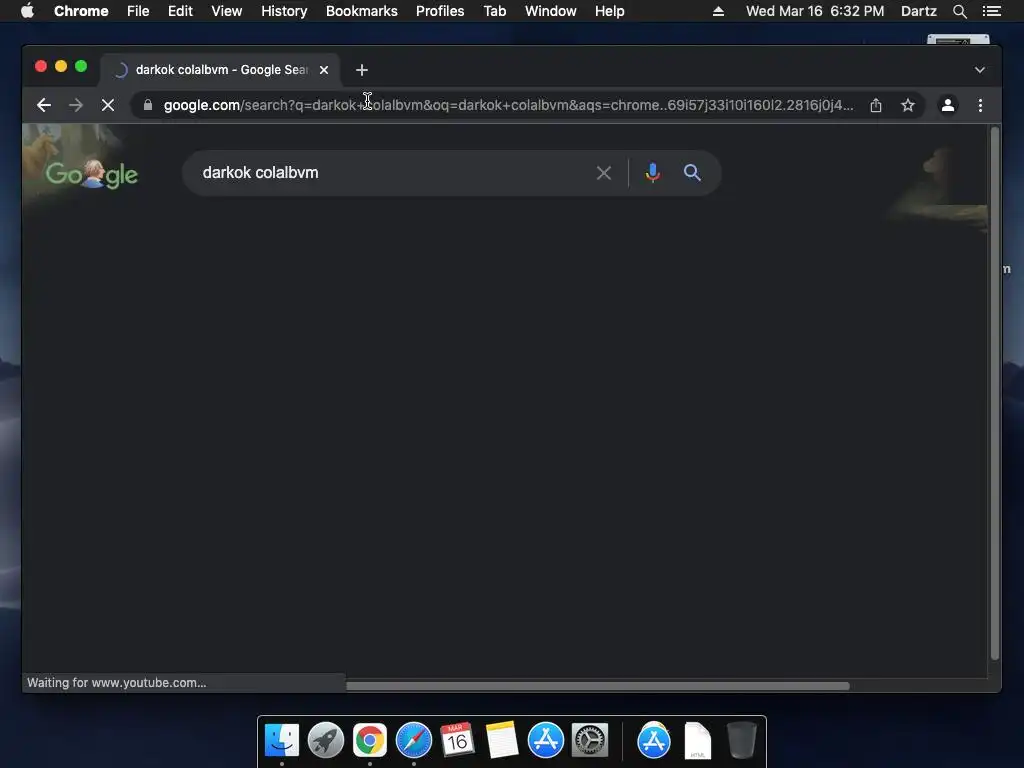Image resolution: width=1024 pixels, height=768 pixels.
Task: Start voice search with the microphone
Action: coord(652,173)
